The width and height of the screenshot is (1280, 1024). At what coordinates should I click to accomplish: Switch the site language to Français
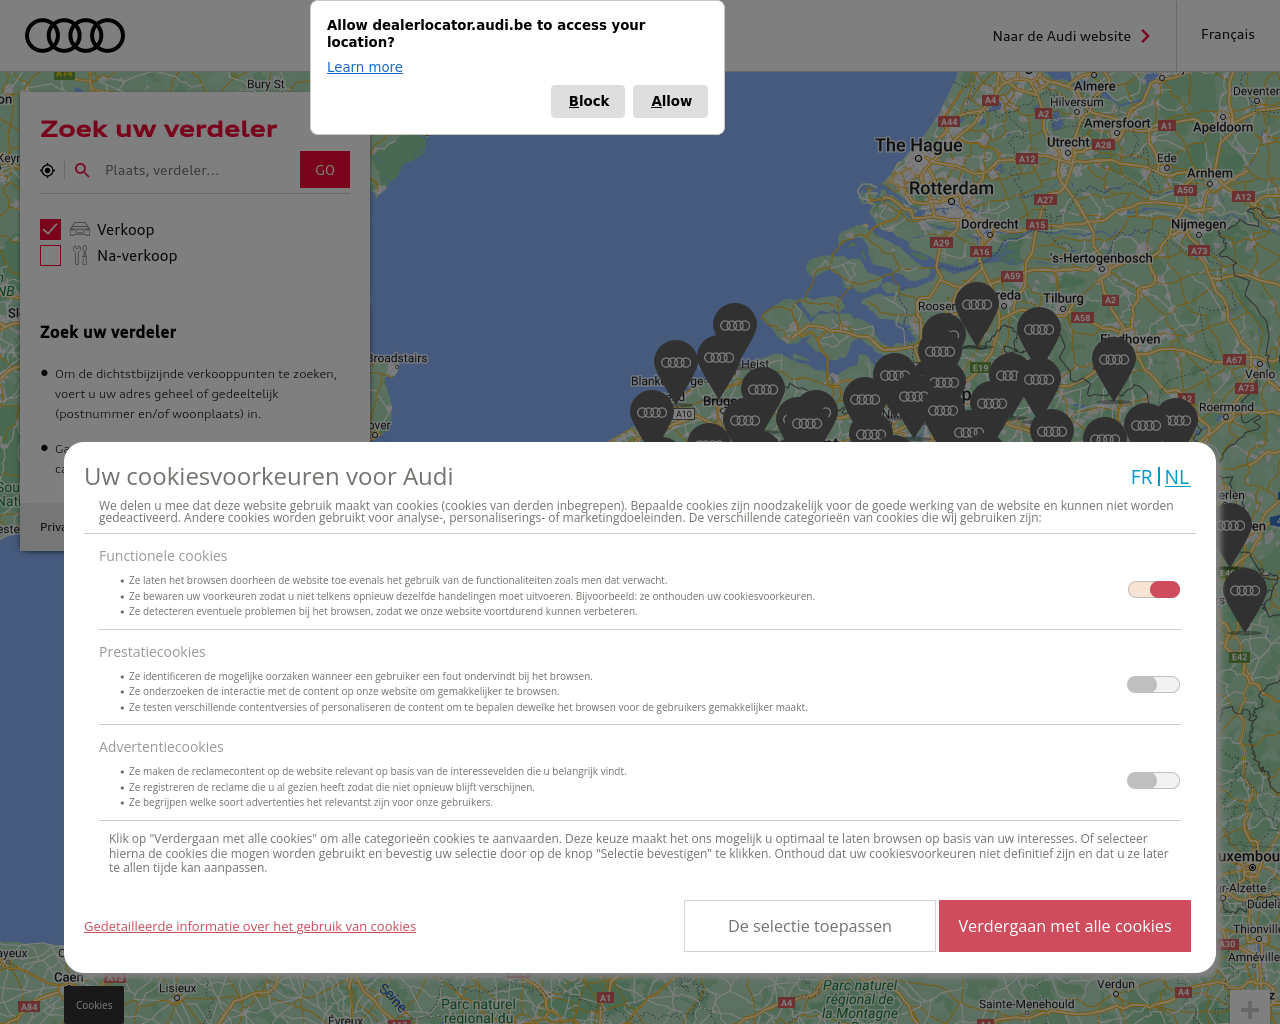click(1228, 34)
